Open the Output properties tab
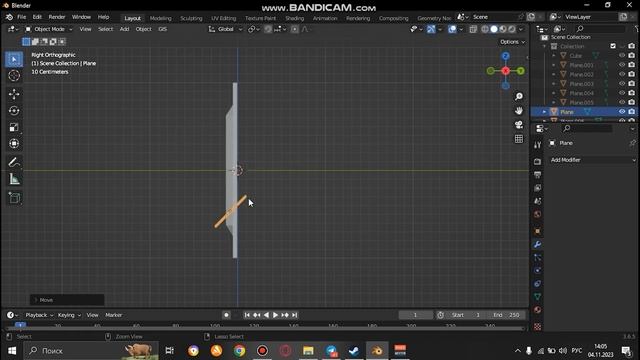 (x=538, y=175)
